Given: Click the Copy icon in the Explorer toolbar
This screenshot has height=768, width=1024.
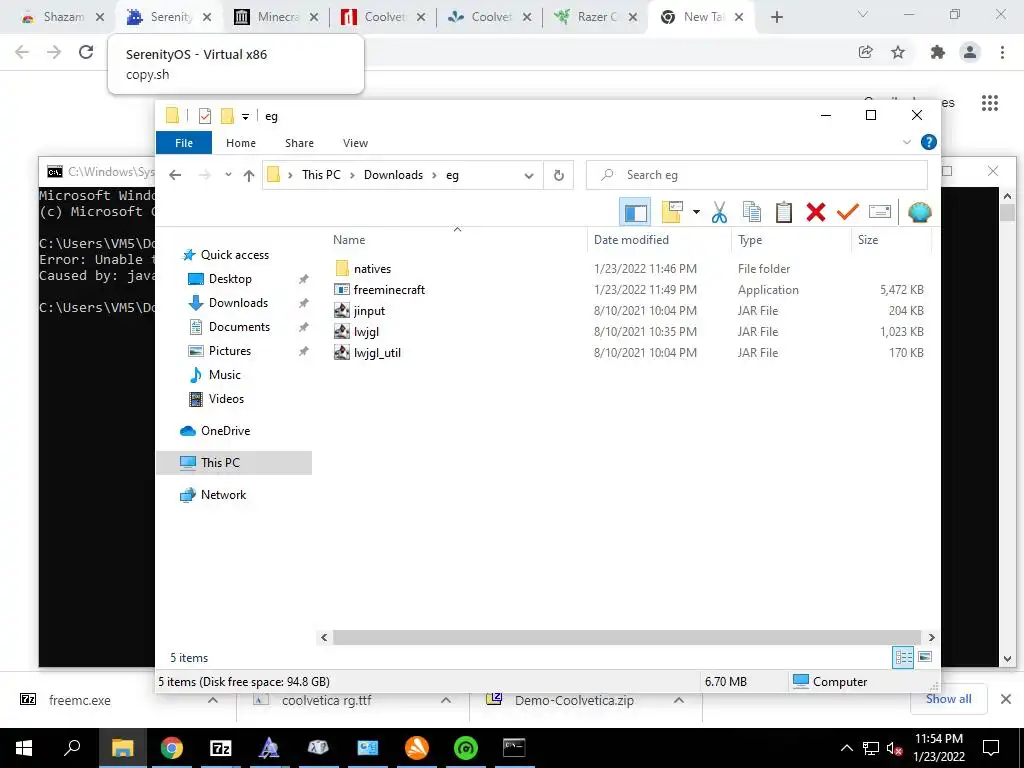Looking at the screenshot, I should [x=752, y=212].
